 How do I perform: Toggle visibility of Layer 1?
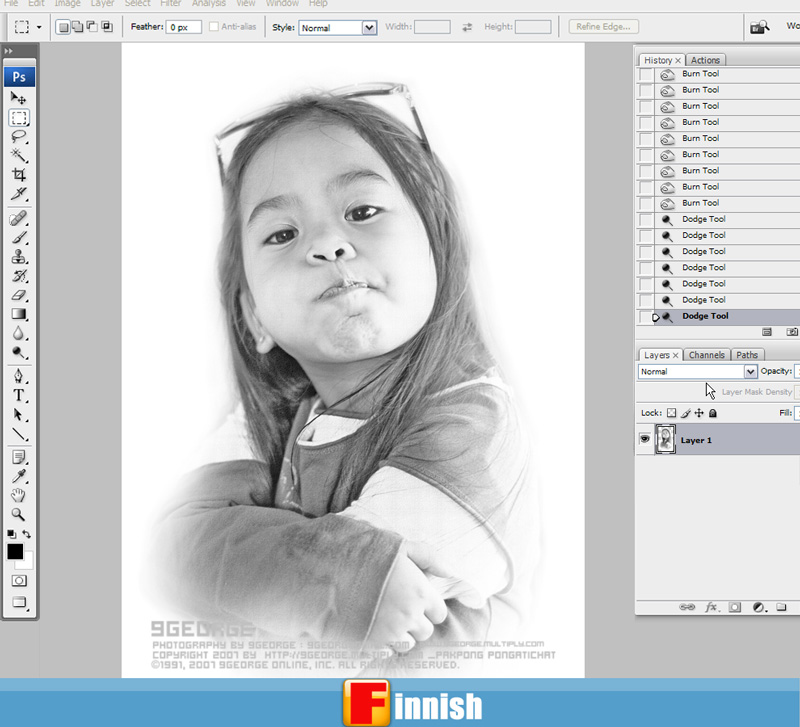click(645, 439)
